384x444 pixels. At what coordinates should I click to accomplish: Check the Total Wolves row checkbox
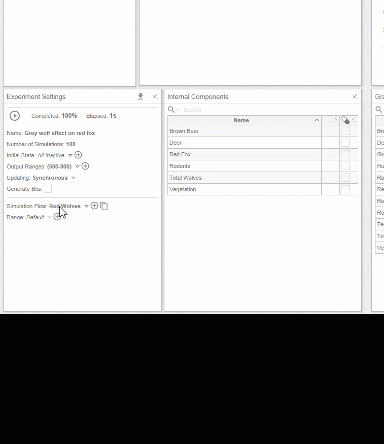tap(345, 178)
